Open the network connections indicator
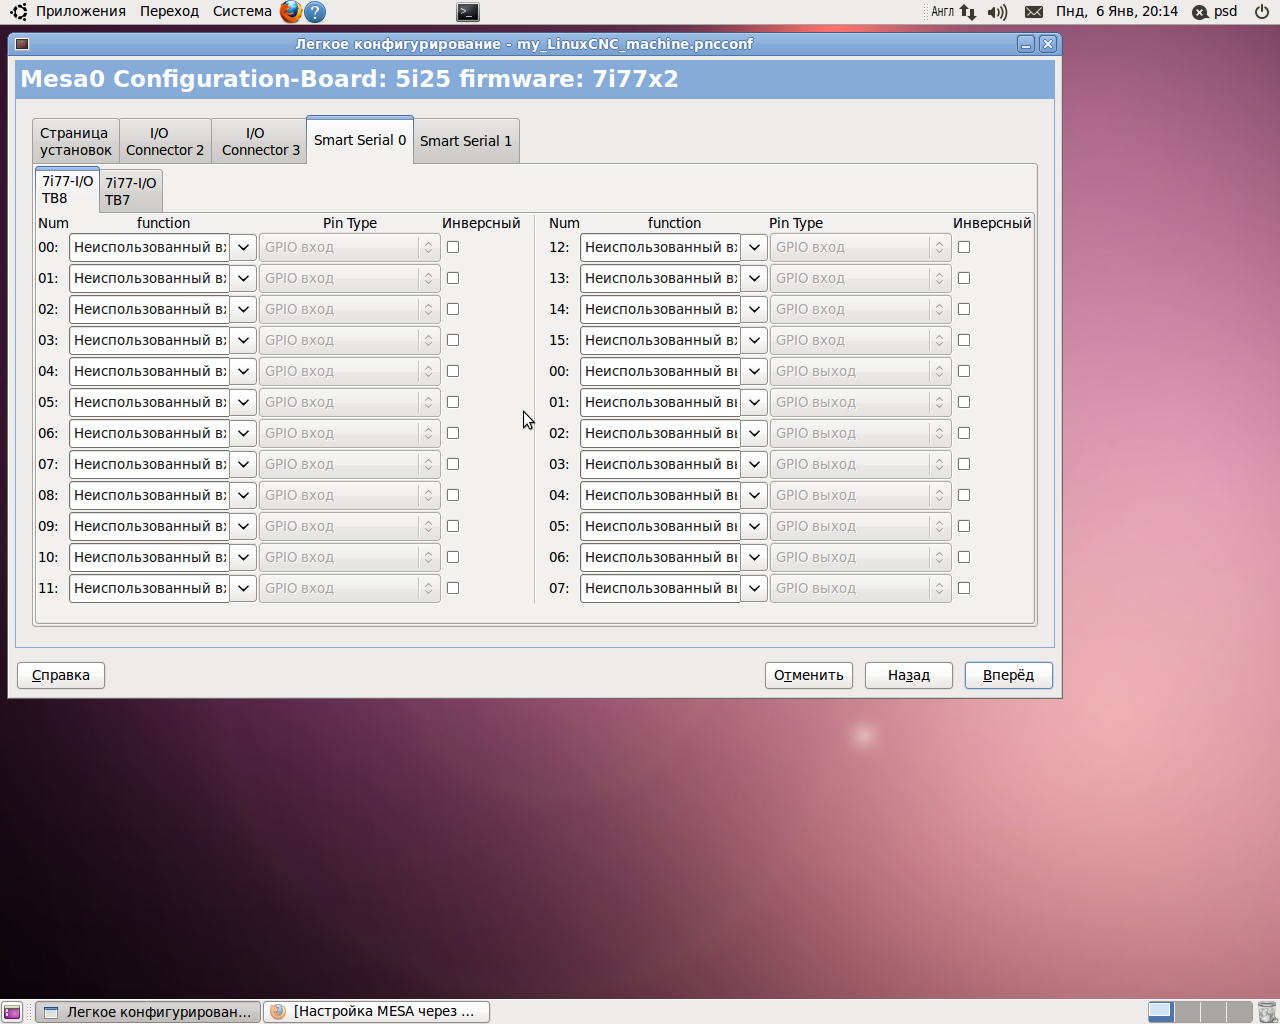The width and height of the screenshot is (1280, 1024). pos(968,12)
